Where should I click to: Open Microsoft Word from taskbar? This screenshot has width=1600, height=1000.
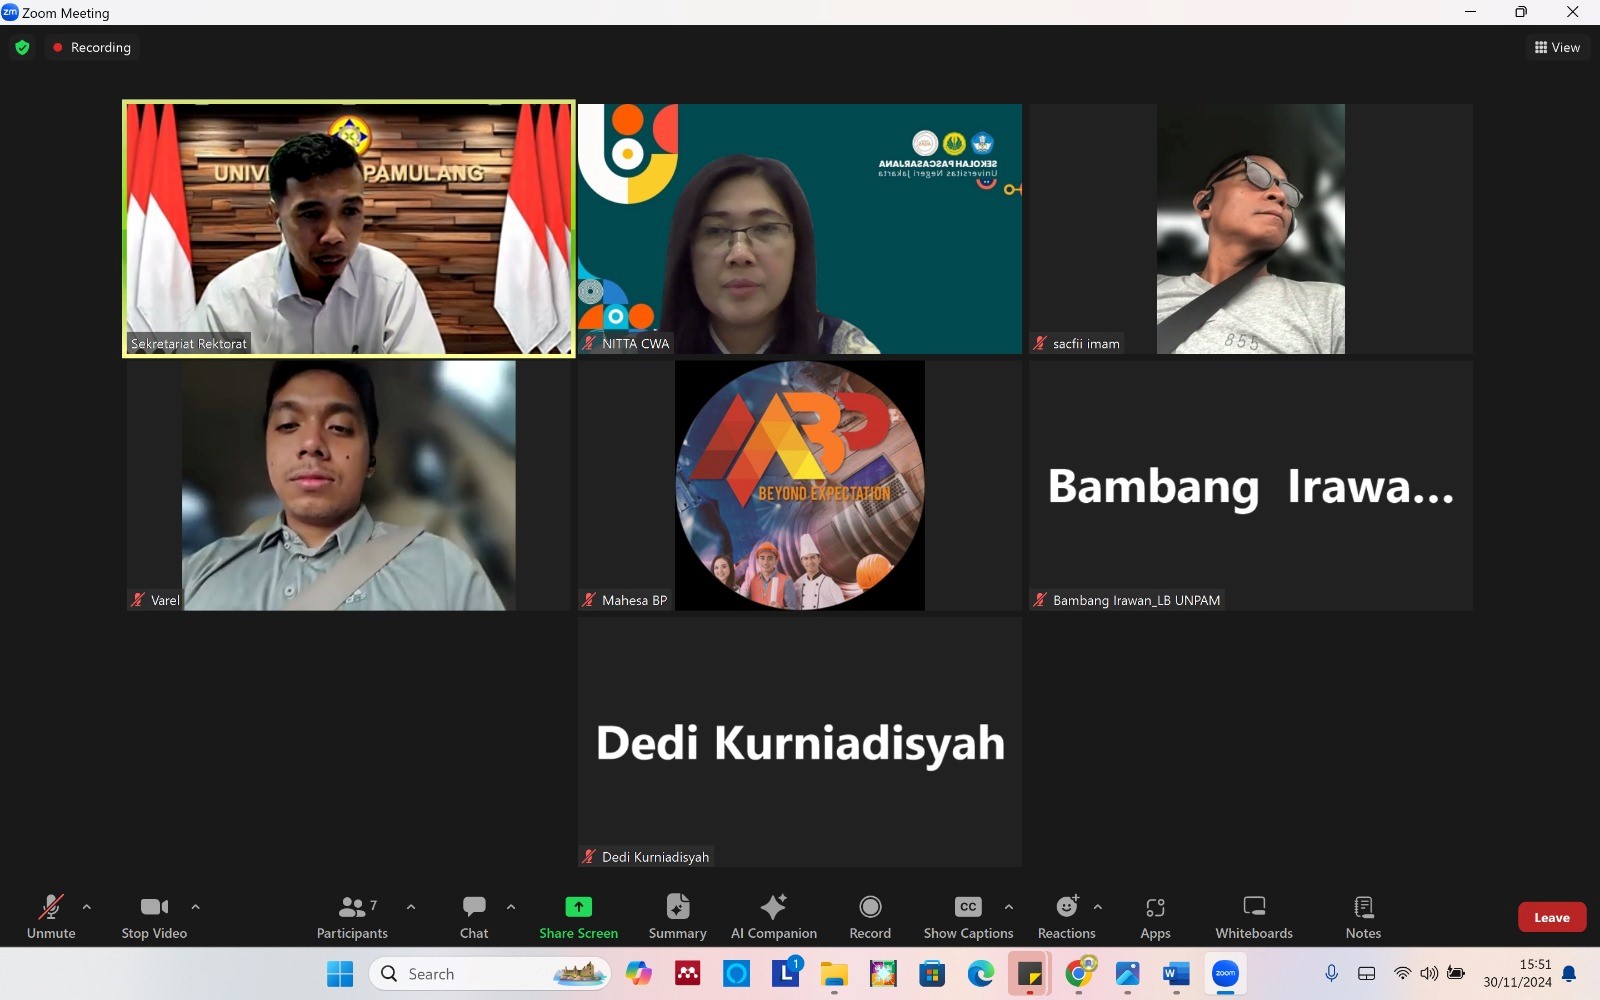[x=1176, y=974]
